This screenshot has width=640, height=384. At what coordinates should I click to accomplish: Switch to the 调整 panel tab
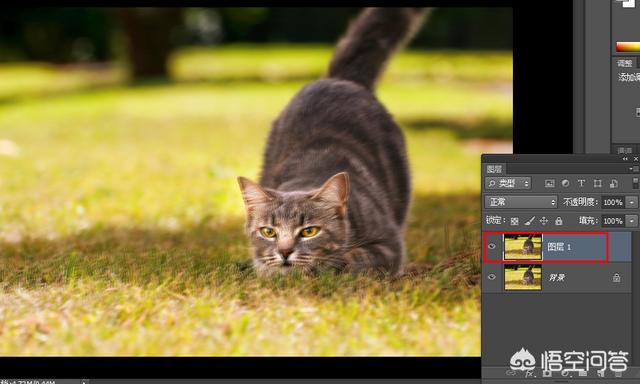624,63
